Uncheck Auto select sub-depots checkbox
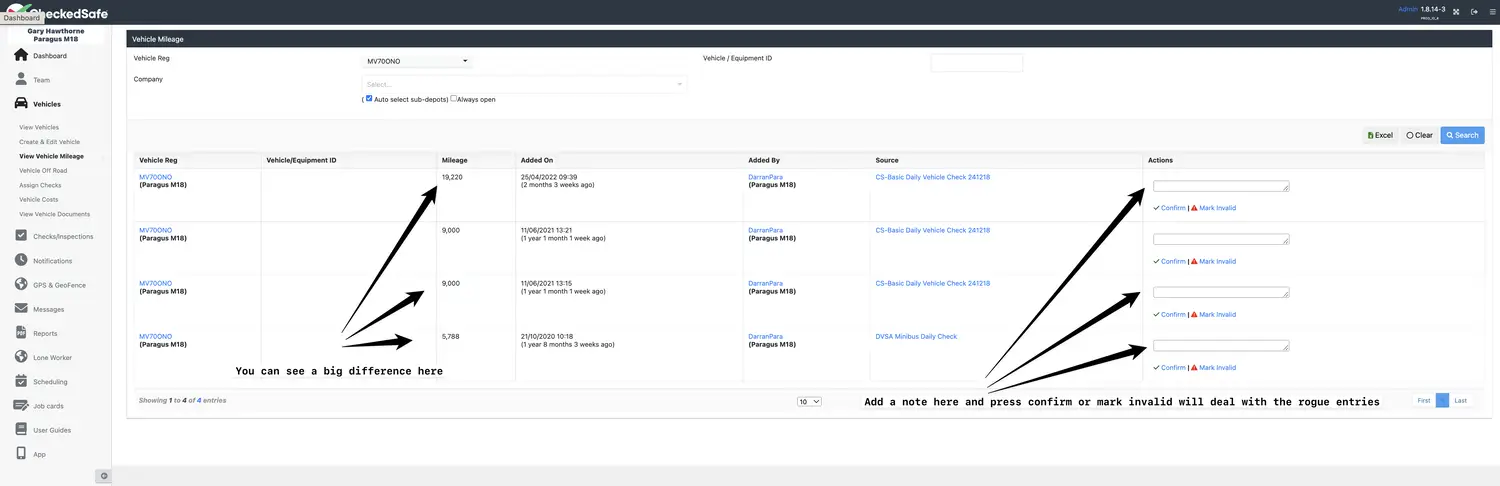The width and height of the screenshot is (1500, 486). (369, 99)
